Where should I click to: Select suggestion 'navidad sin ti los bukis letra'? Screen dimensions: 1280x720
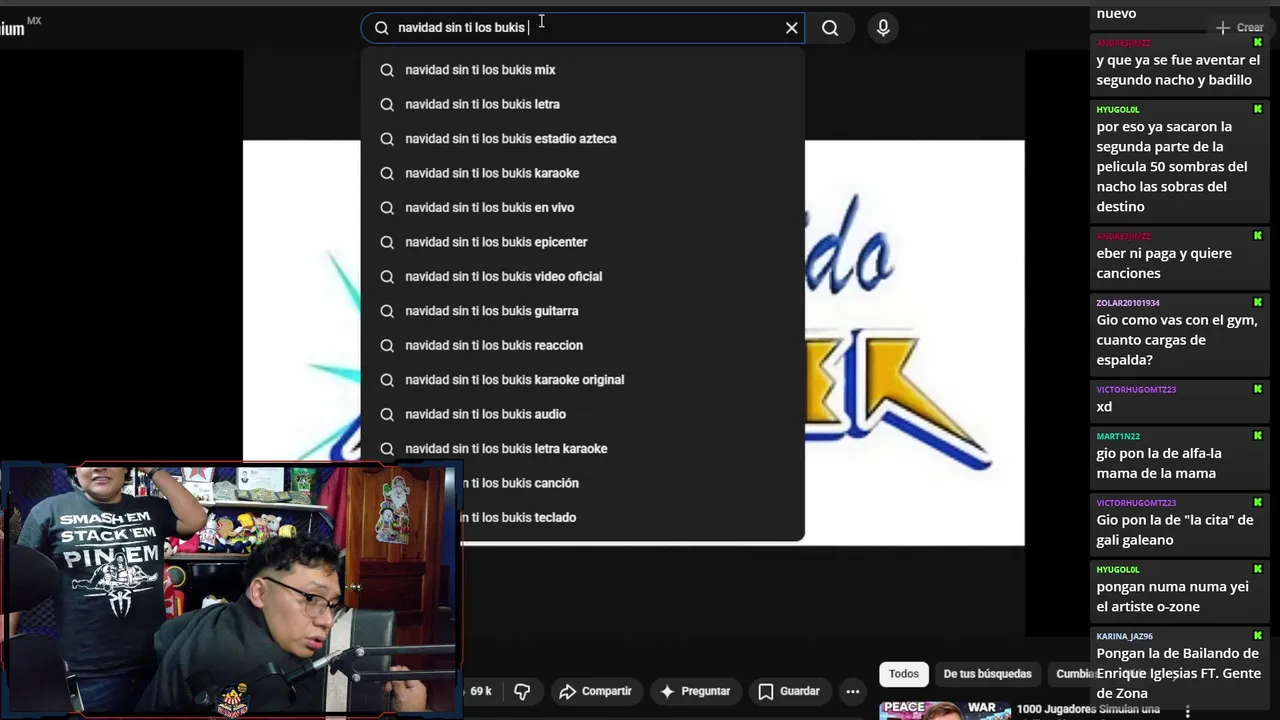pyautogui.click(x=583, y=104)
